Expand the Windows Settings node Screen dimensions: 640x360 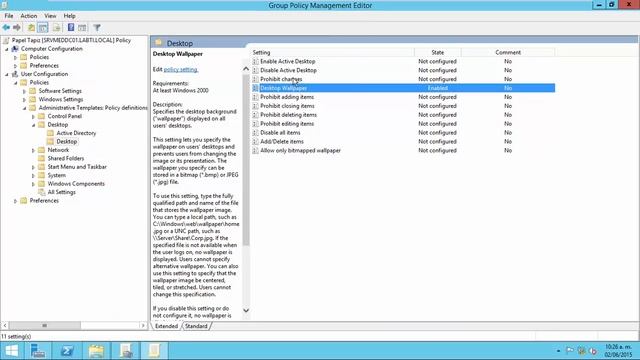(x=24, y=100)
